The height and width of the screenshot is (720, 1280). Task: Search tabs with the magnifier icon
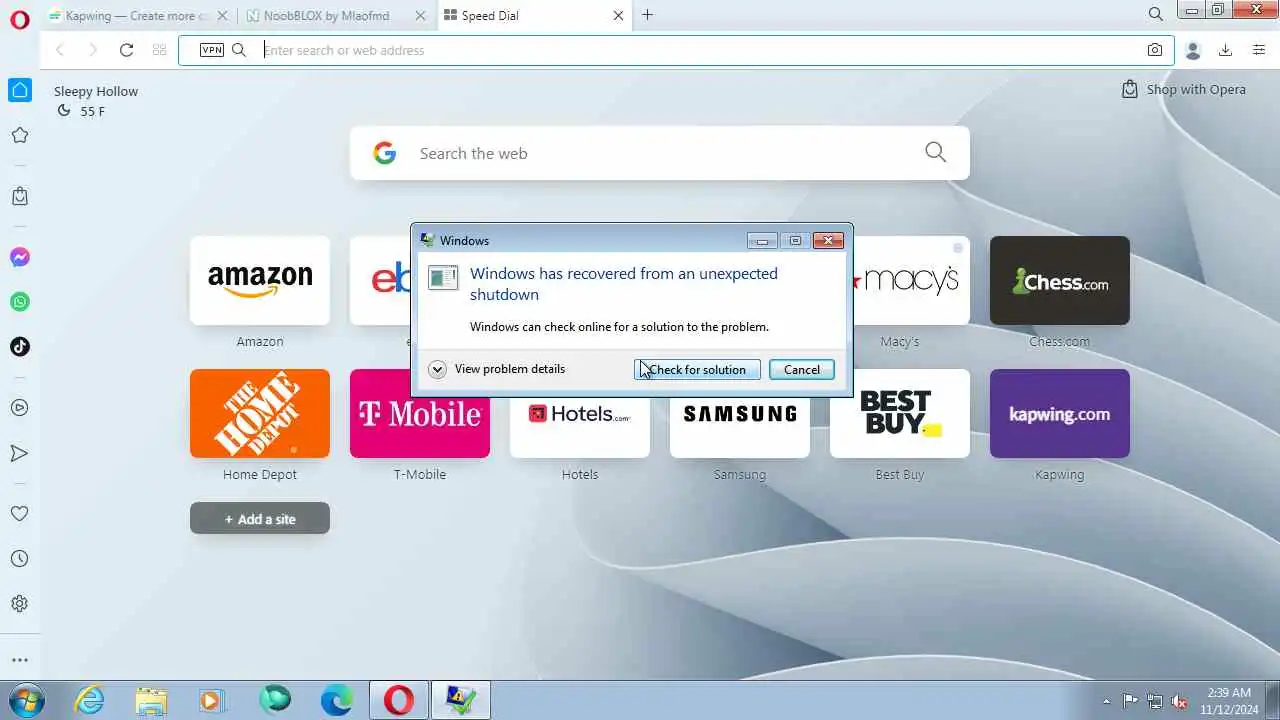[x=1155, y=15]
